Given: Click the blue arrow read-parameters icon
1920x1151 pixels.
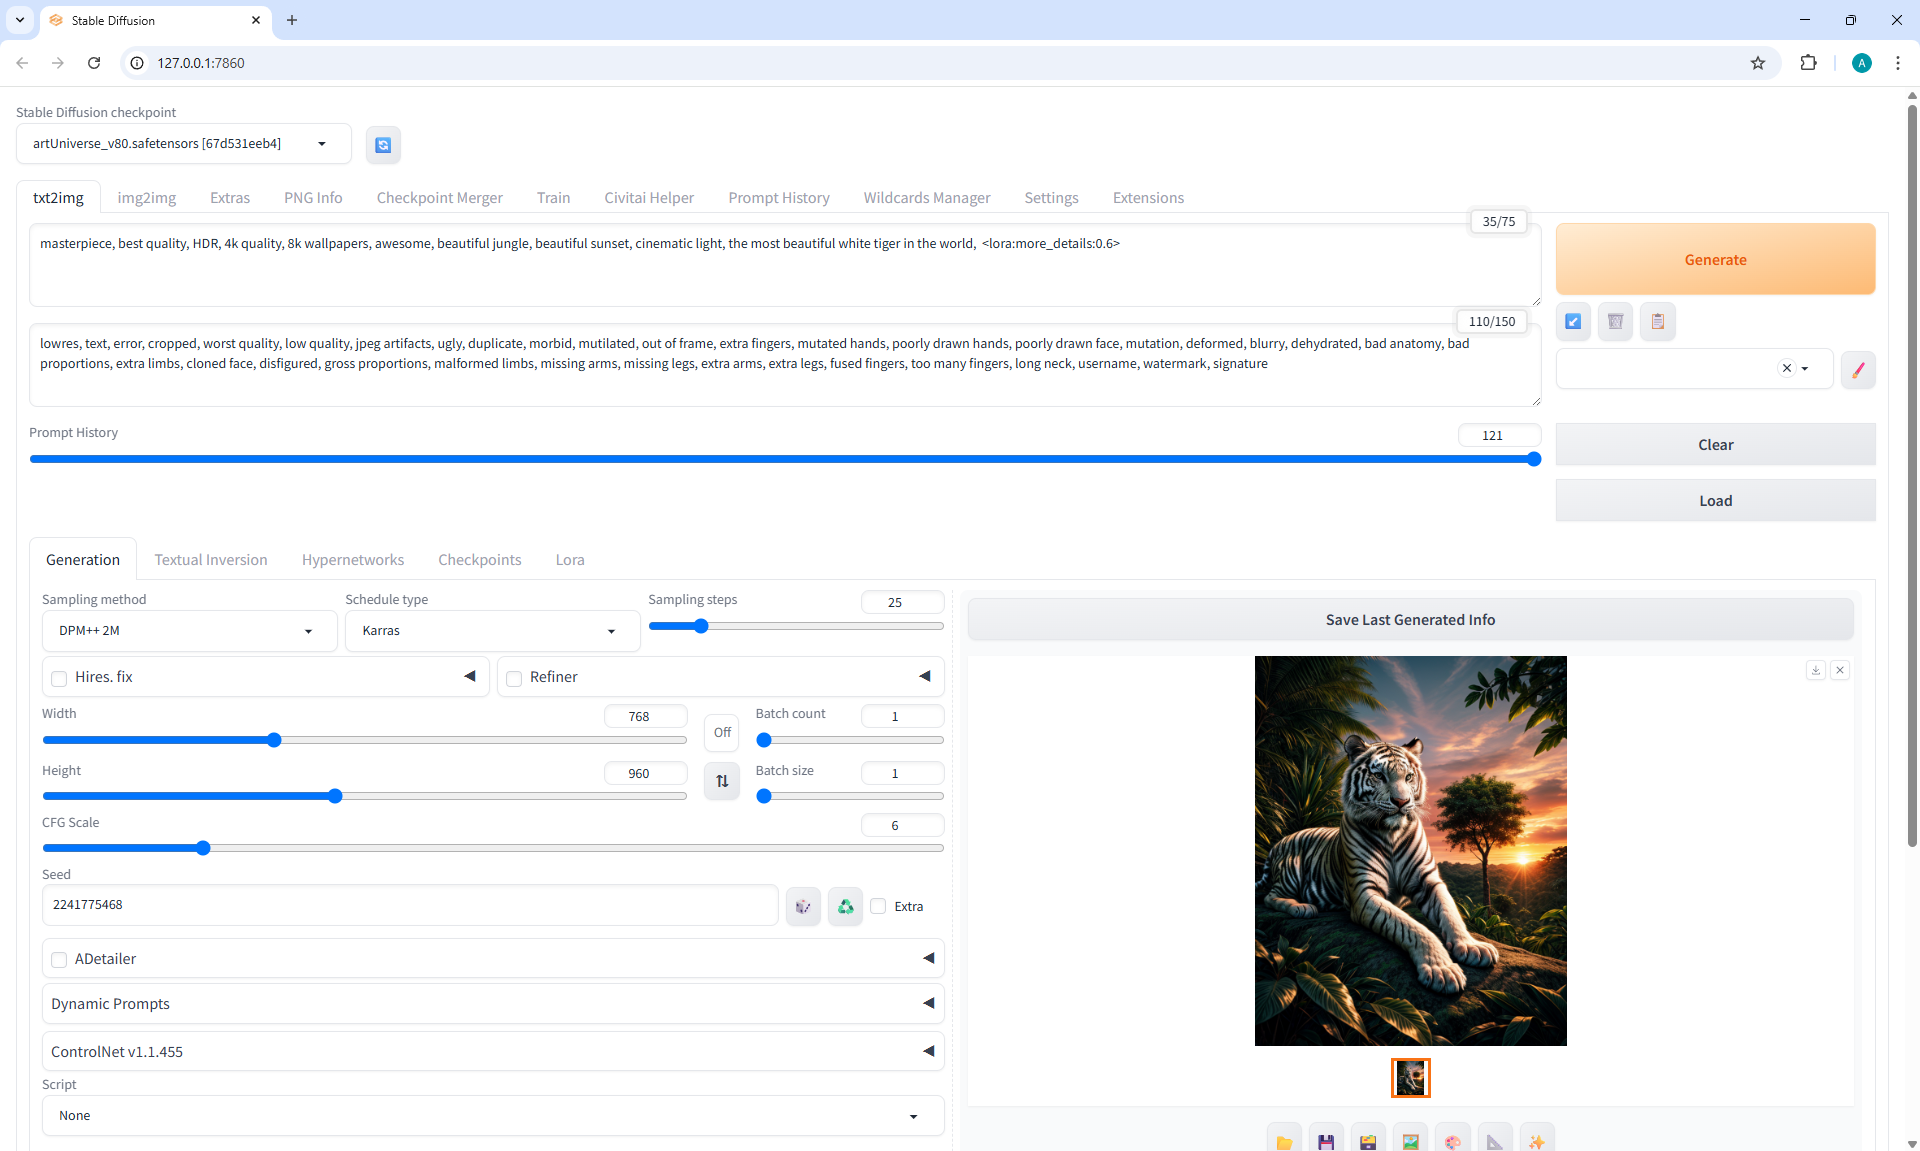Looking at the screenshot, I should click(x=1573, y=321).
